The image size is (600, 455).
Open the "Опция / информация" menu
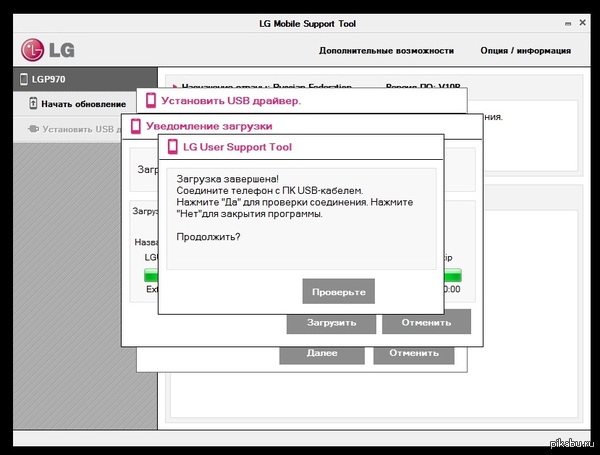525,50
